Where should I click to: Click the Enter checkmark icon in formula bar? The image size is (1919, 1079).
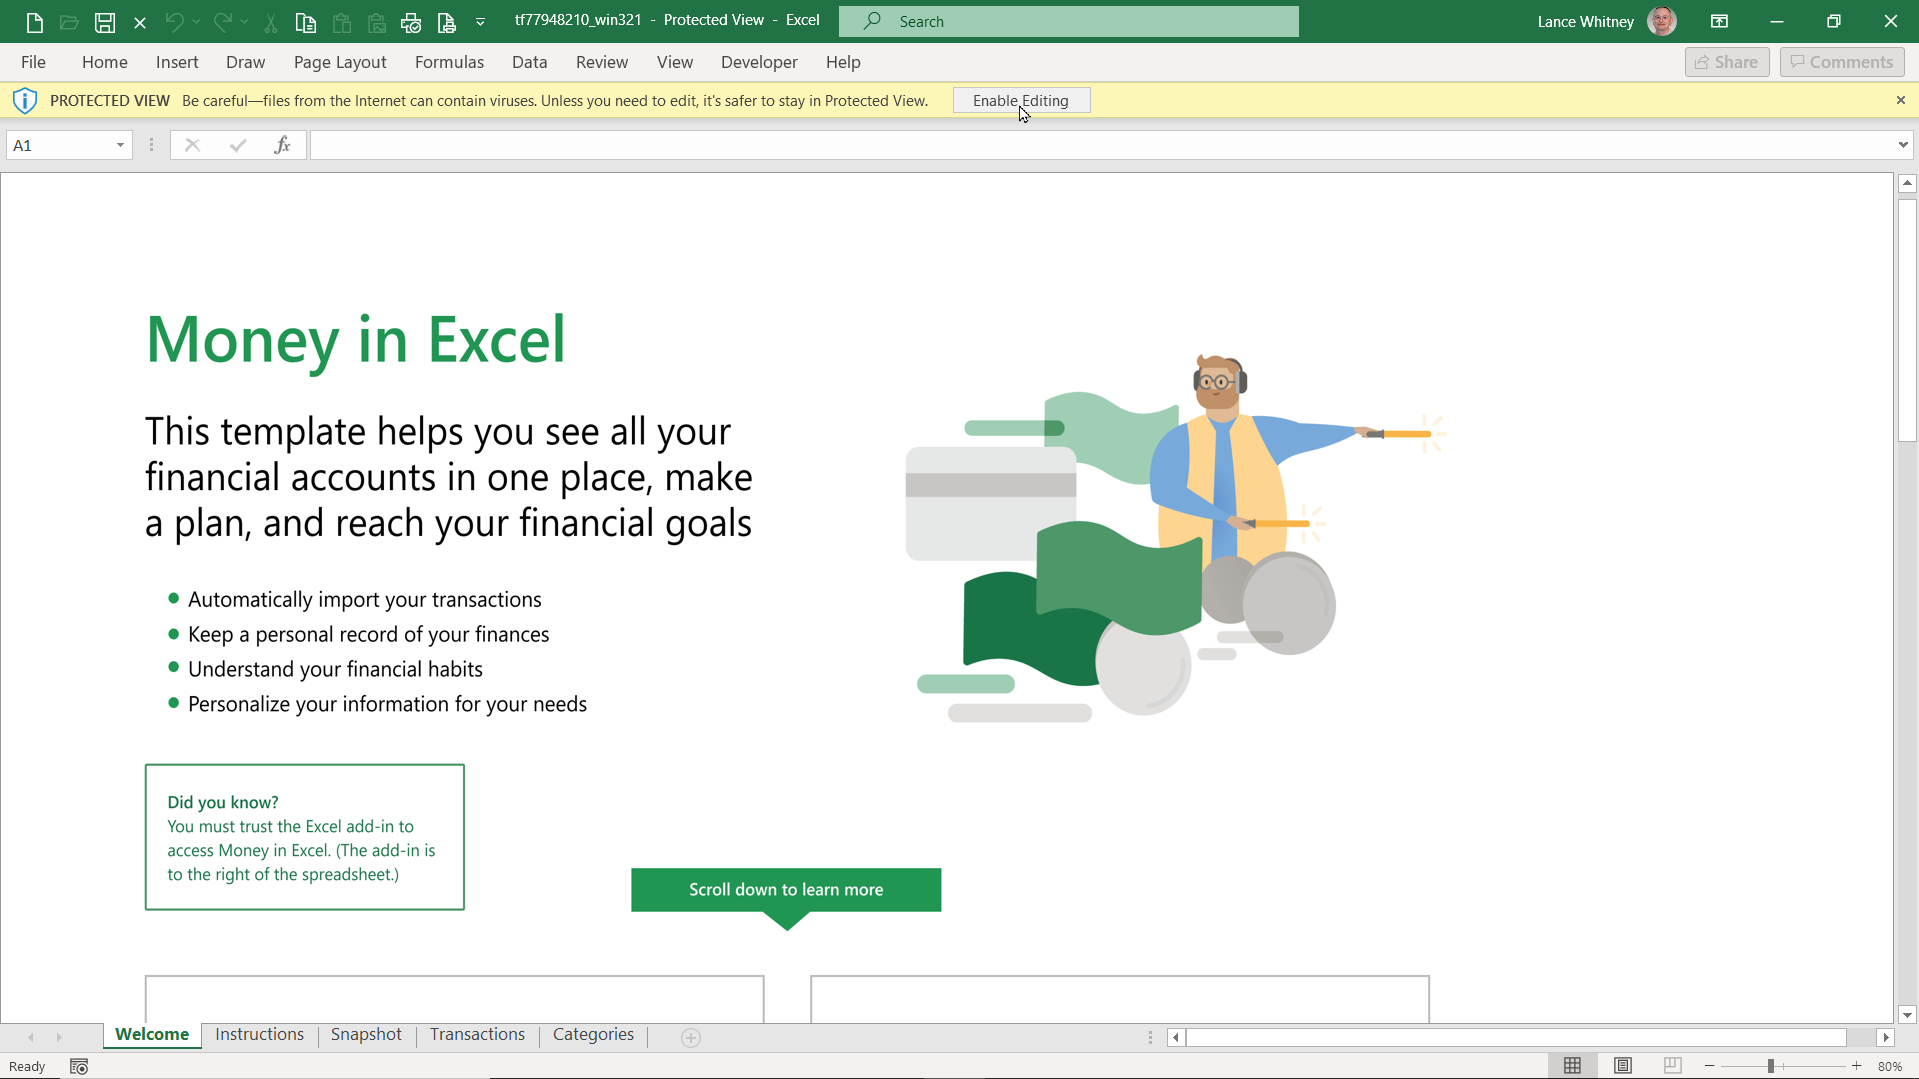(x=238, y=145)
